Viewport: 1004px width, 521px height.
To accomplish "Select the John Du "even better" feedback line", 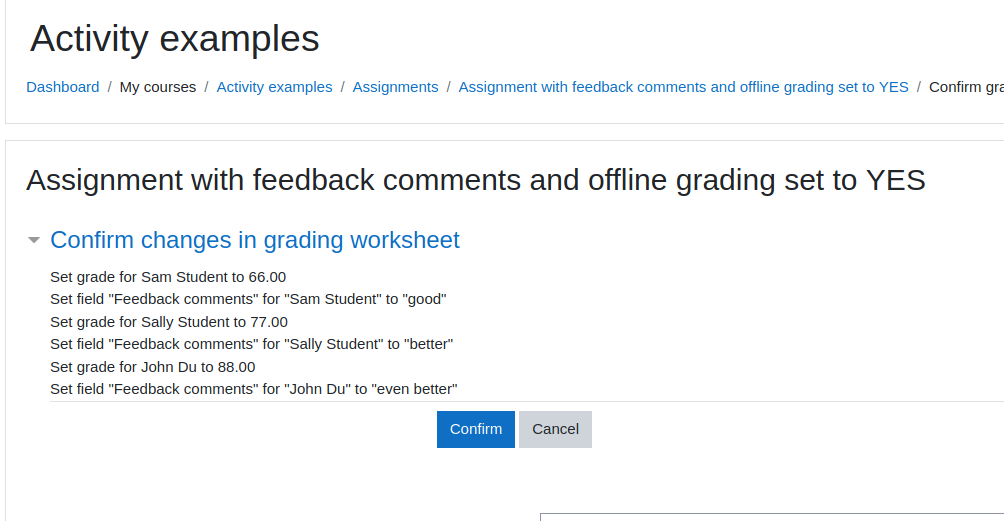I will click(254, 389).
